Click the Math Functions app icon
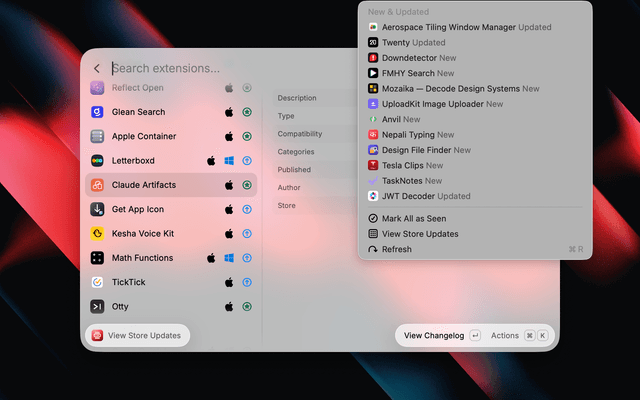Viewport: 640px width, 400px height. pyautogui.click(x=97, y=258)
